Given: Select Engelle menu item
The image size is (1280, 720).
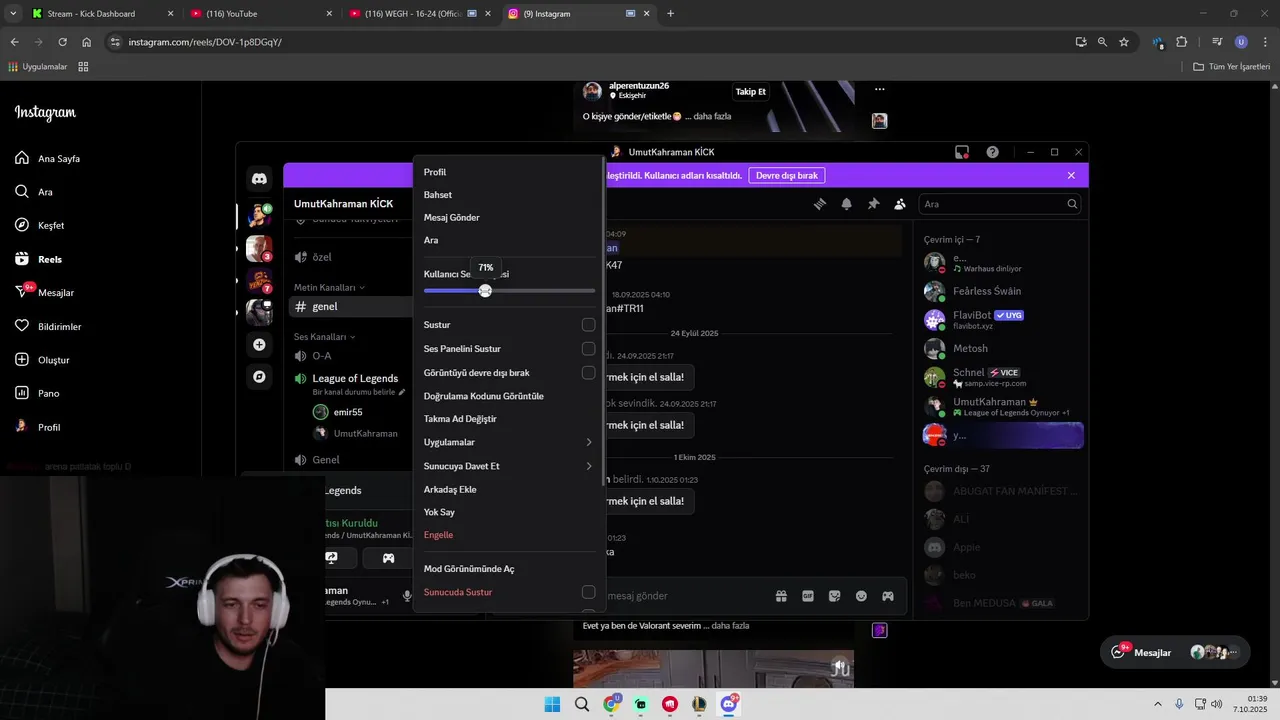Looking at the screenshot, I should [509, 535].
